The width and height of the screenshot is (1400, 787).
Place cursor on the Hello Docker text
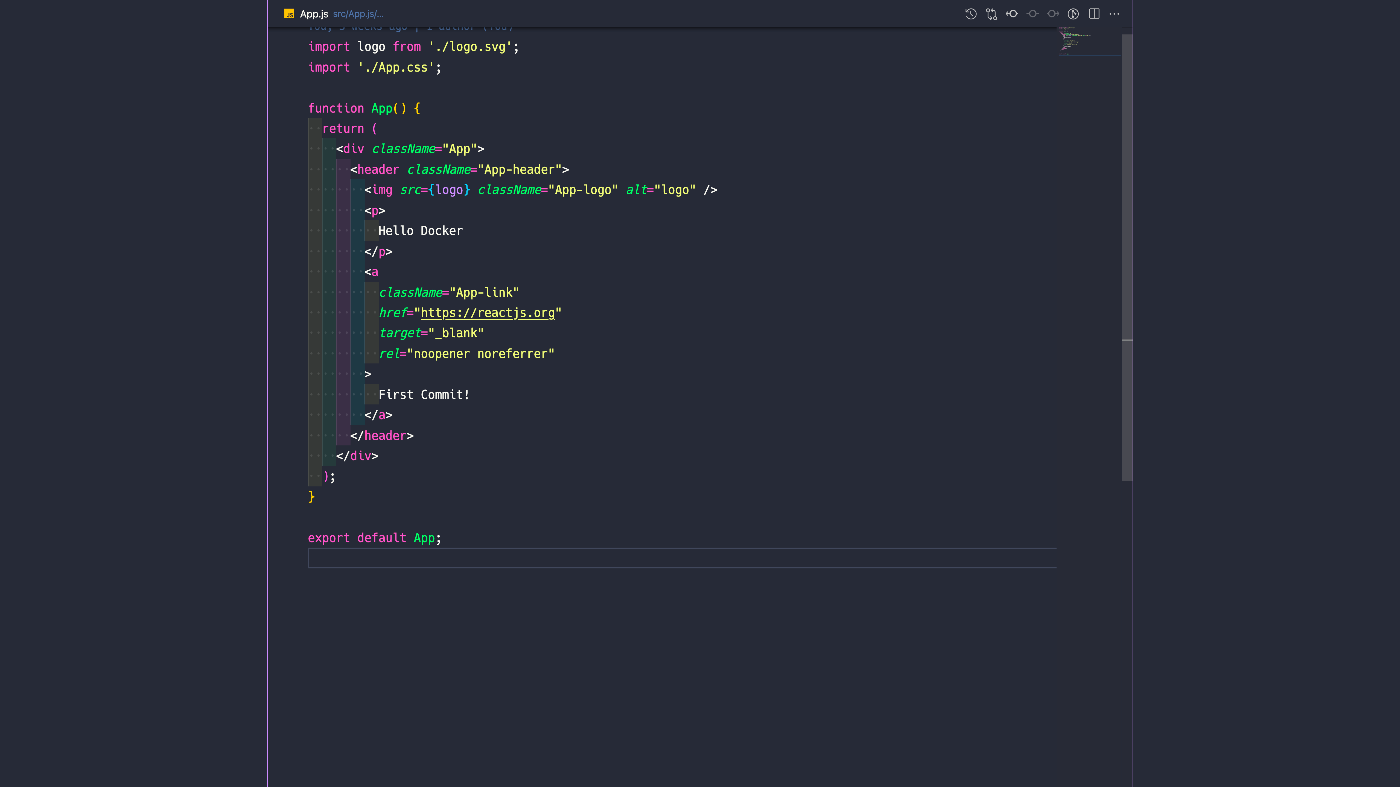pyautogui.click(x=420, y=230)
